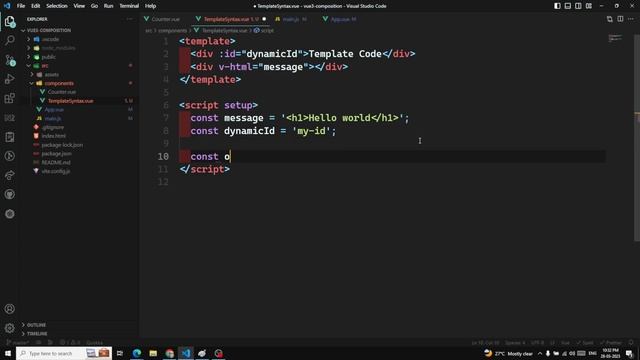Open index.html in the explorer tree
The image size is (640, 360).
[53, 136]
